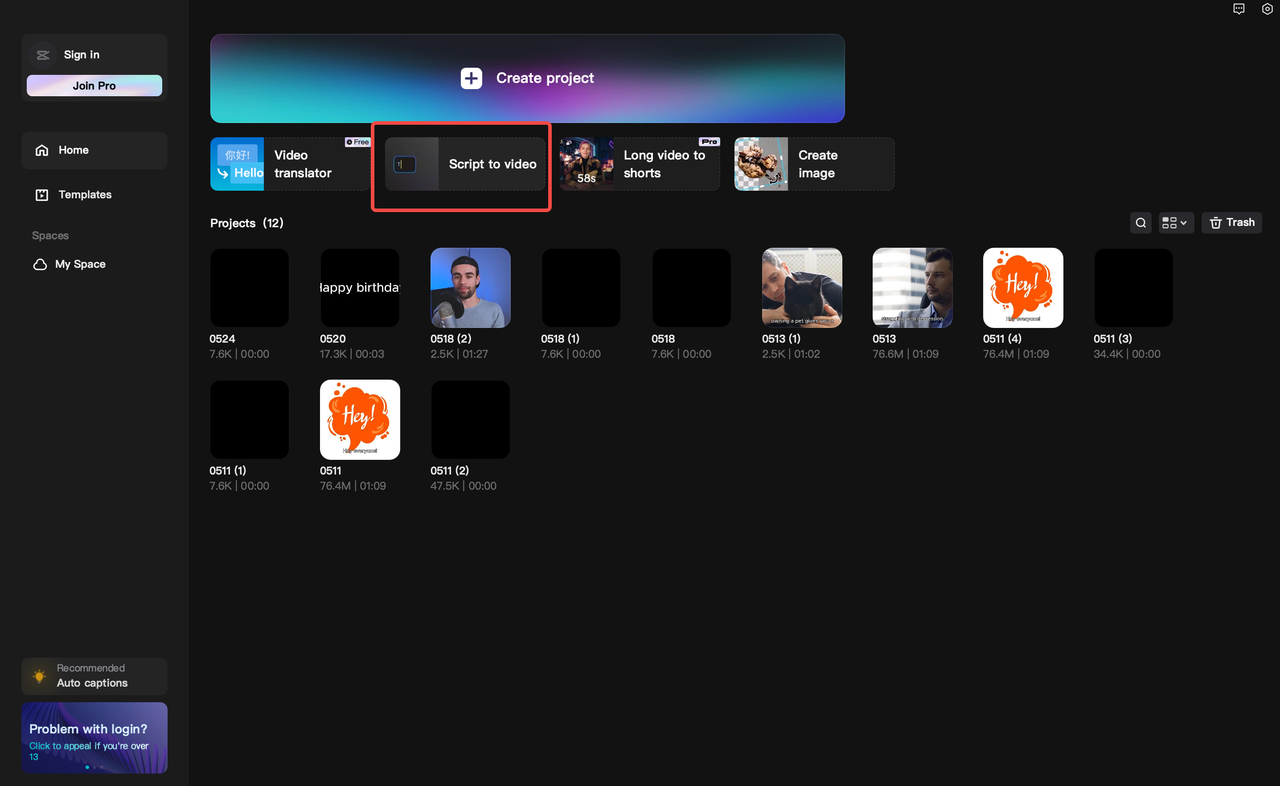Viewport: 1280px width, 786px height.
Task: Open the Trash
Action: coord(1231,223)
